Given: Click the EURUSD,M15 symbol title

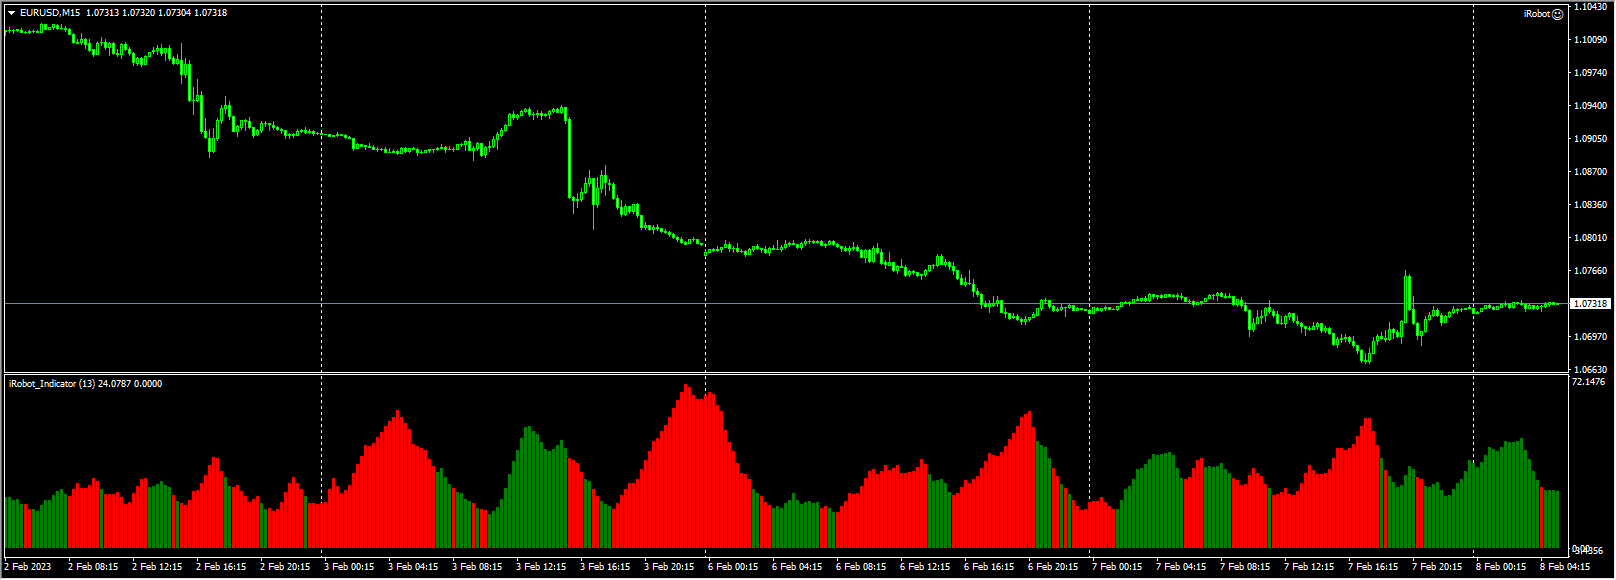Looking at the screenshot, I should tap(50, 13).
